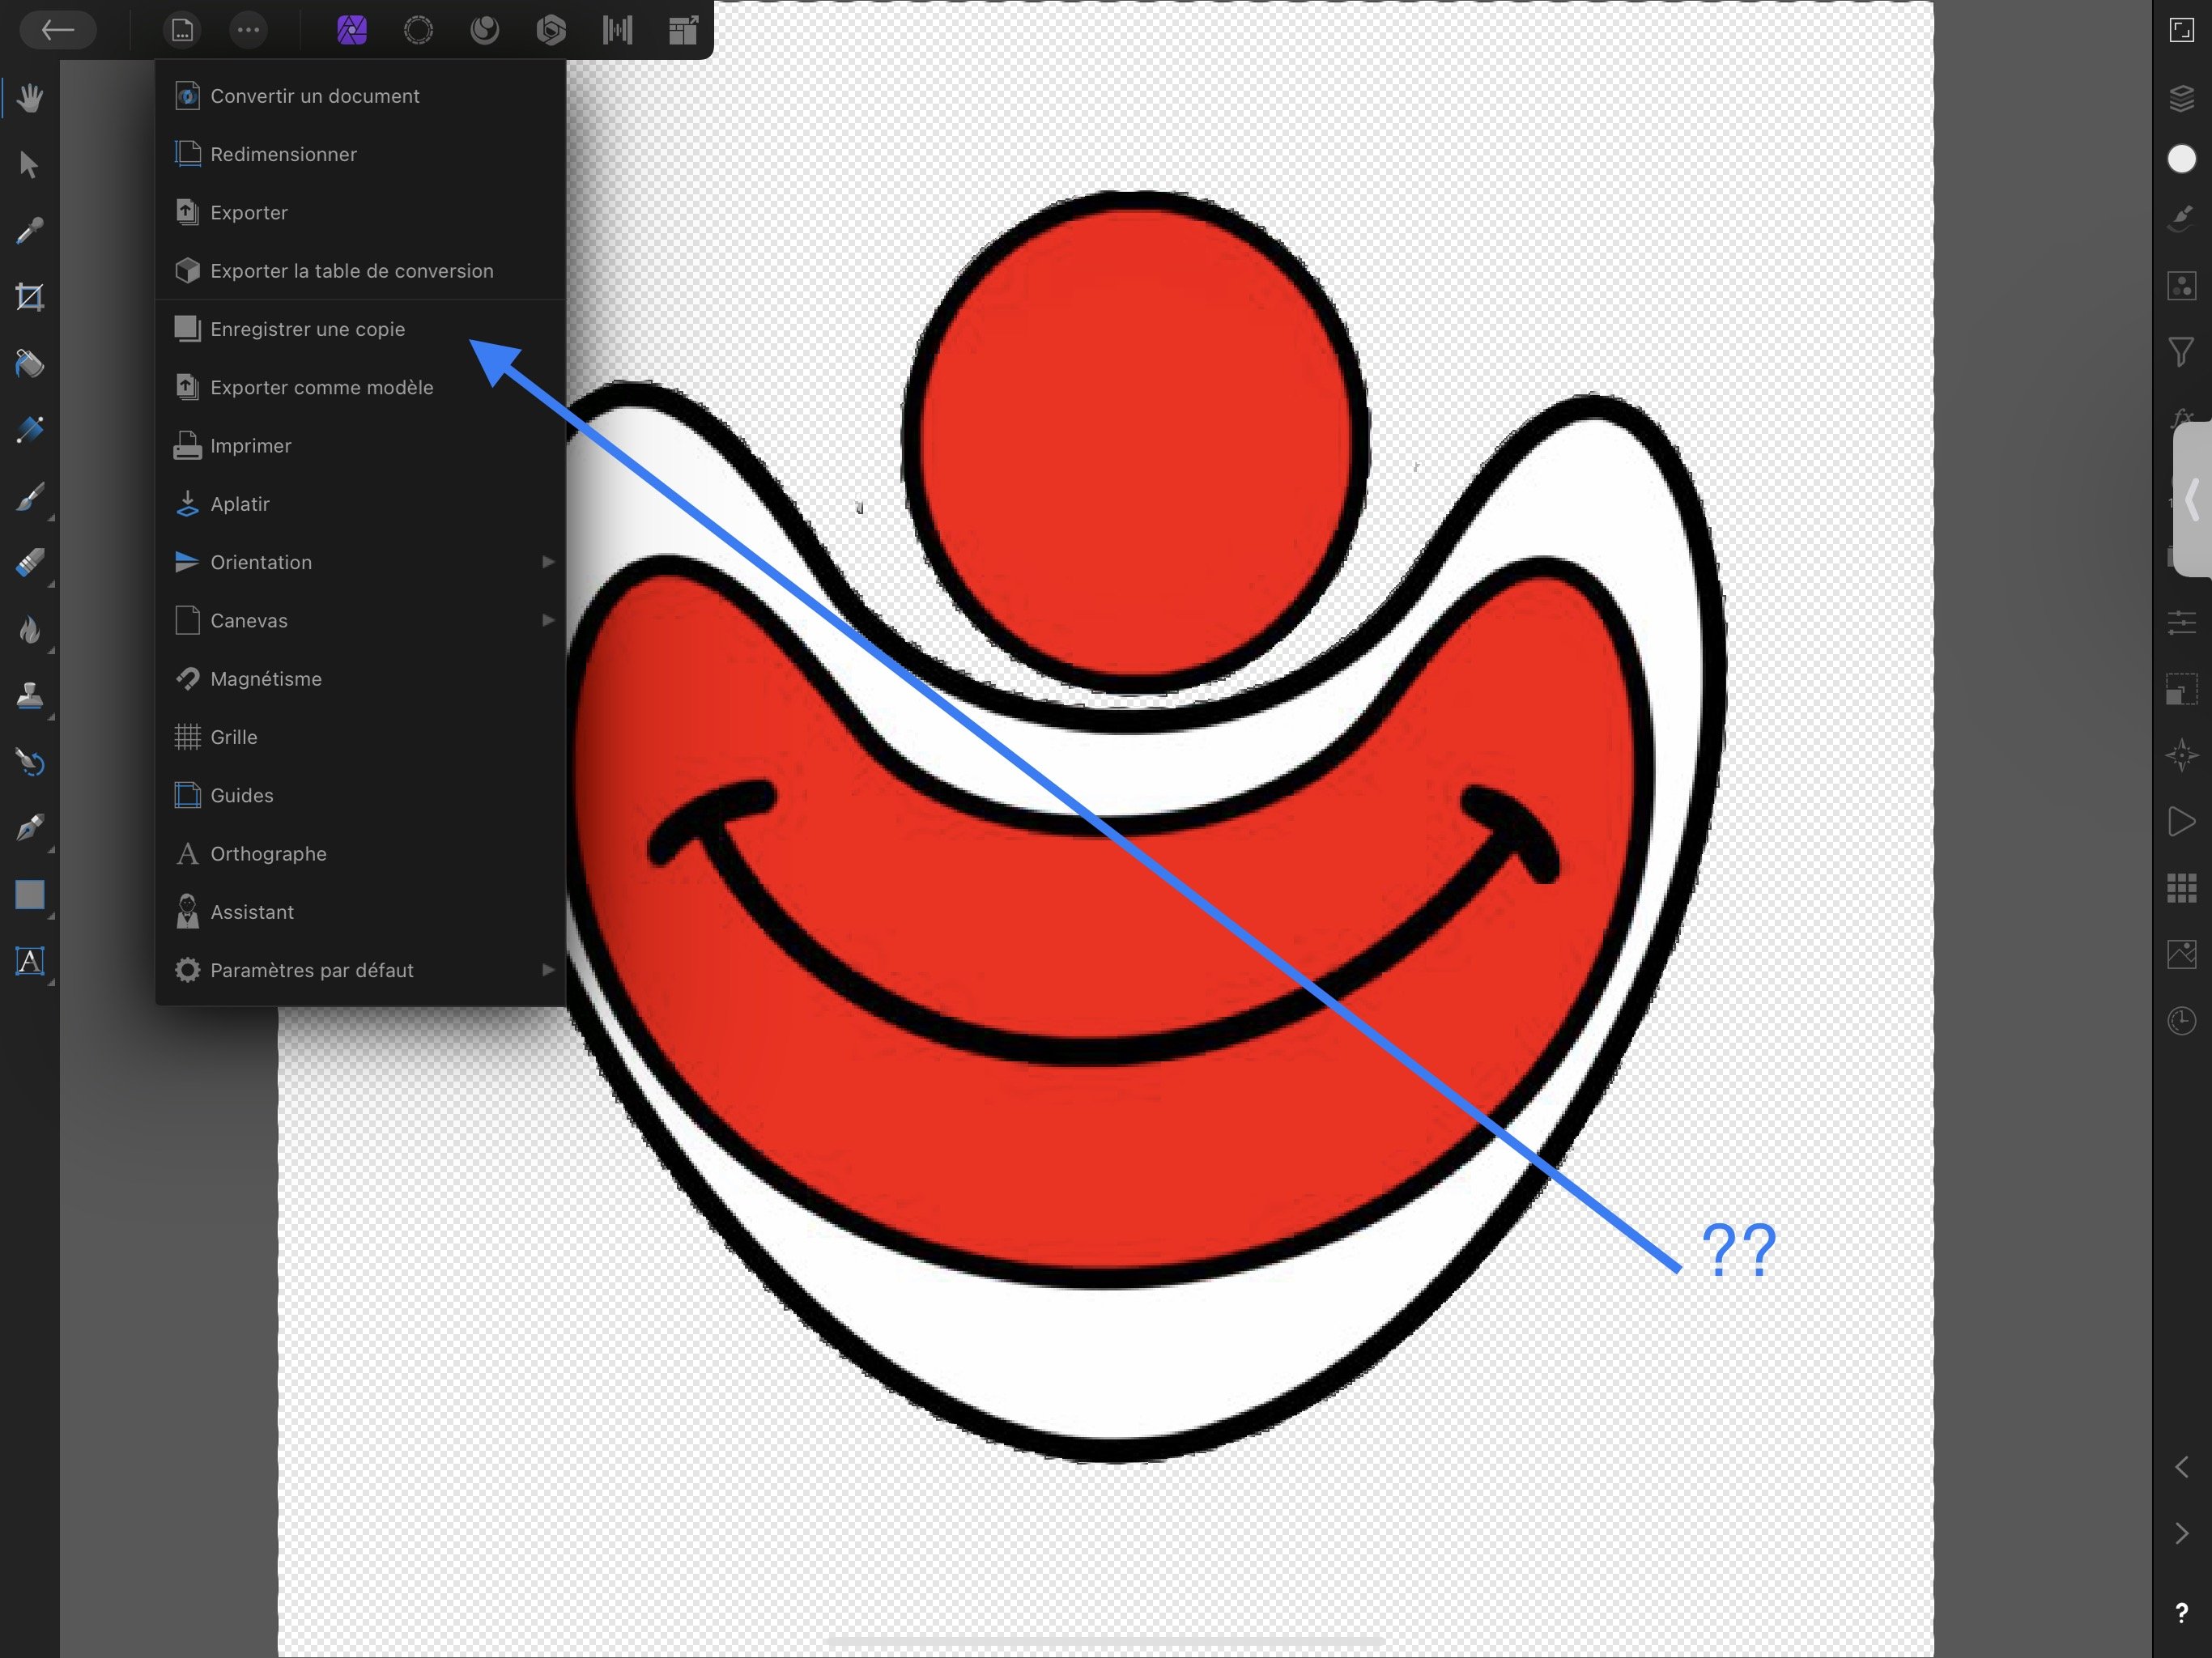The image size is (2212, 1658).
Task: Choose Exporter la table de conversion
Action: (361, 271)
